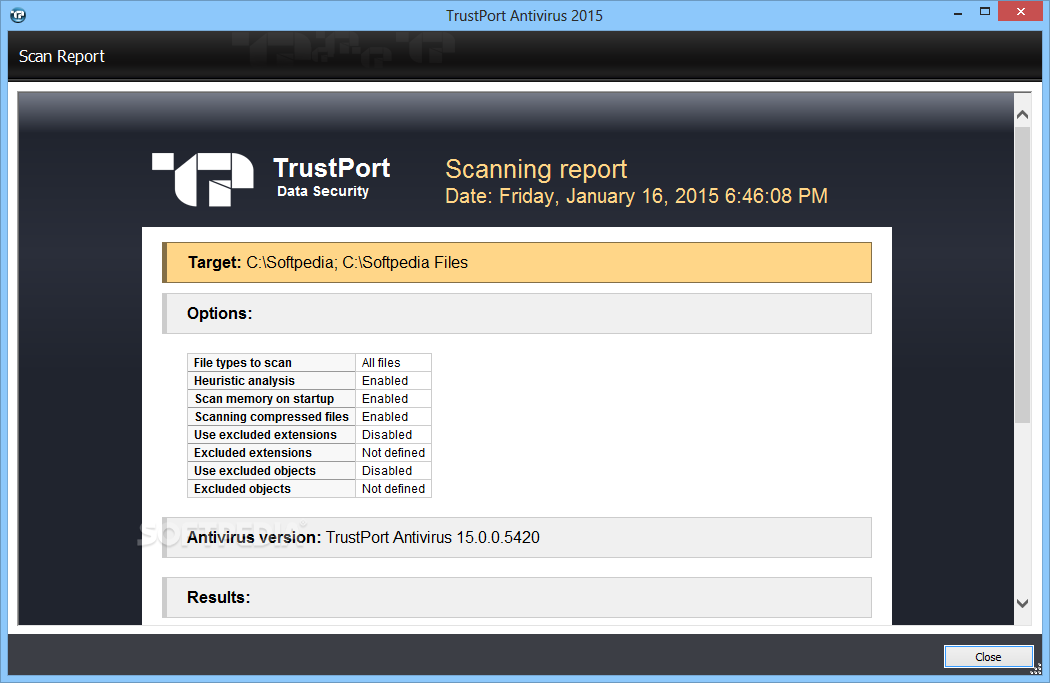Click Enabled value for Scanning compressed files

[393, 416]
